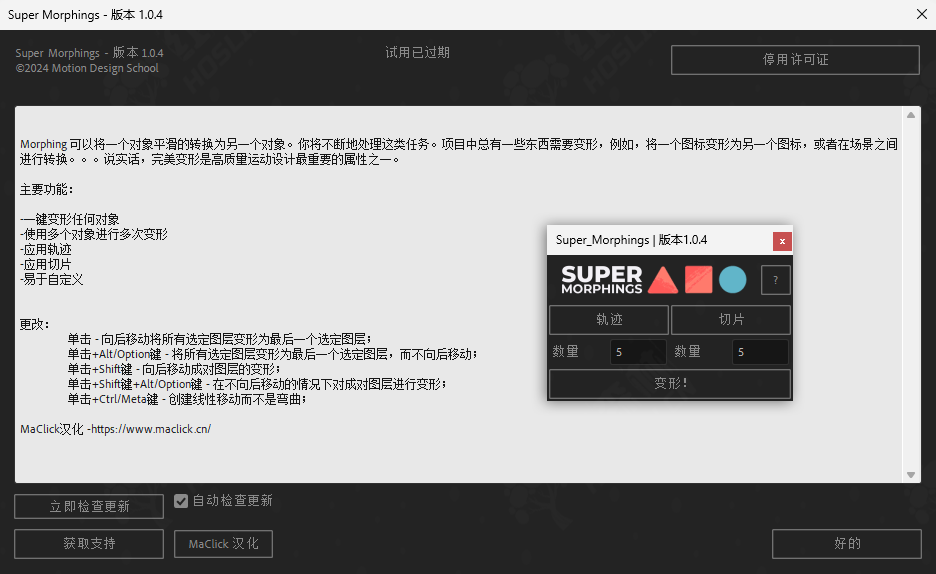
Task: Click the -应用切片 feature line
Action: [45, 264]
